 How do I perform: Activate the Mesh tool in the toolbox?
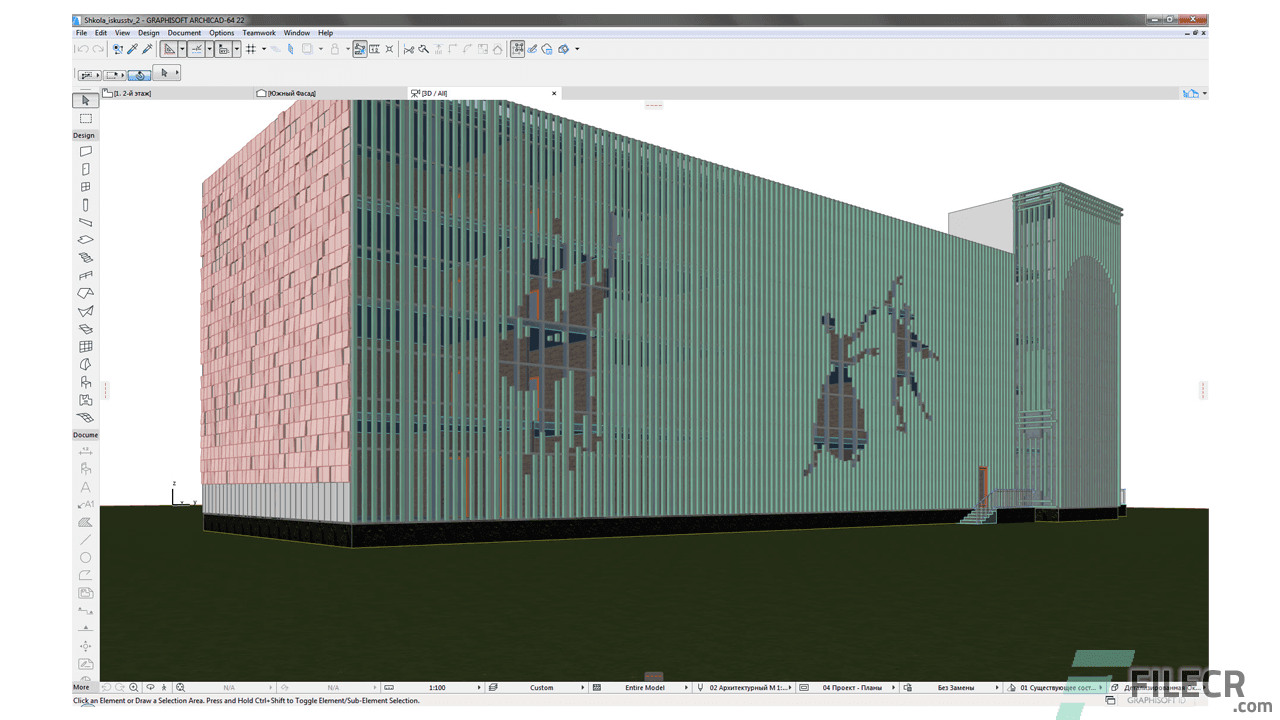[x=85, y=417]
